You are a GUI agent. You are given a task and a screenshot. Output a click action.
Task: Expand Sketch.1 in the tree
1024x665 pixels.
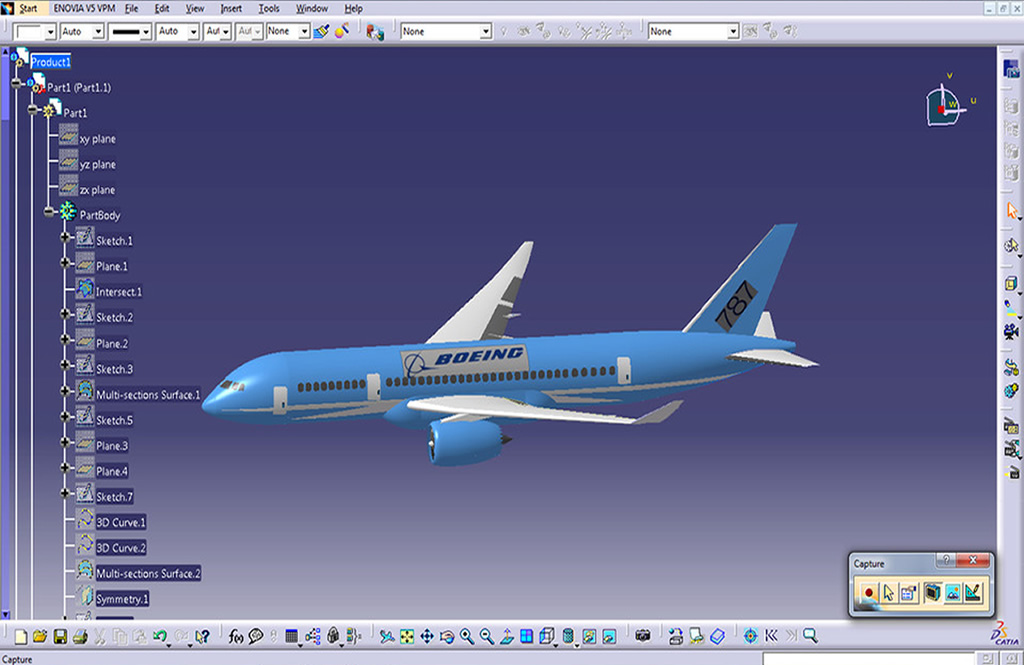click(x=65, y=237)
